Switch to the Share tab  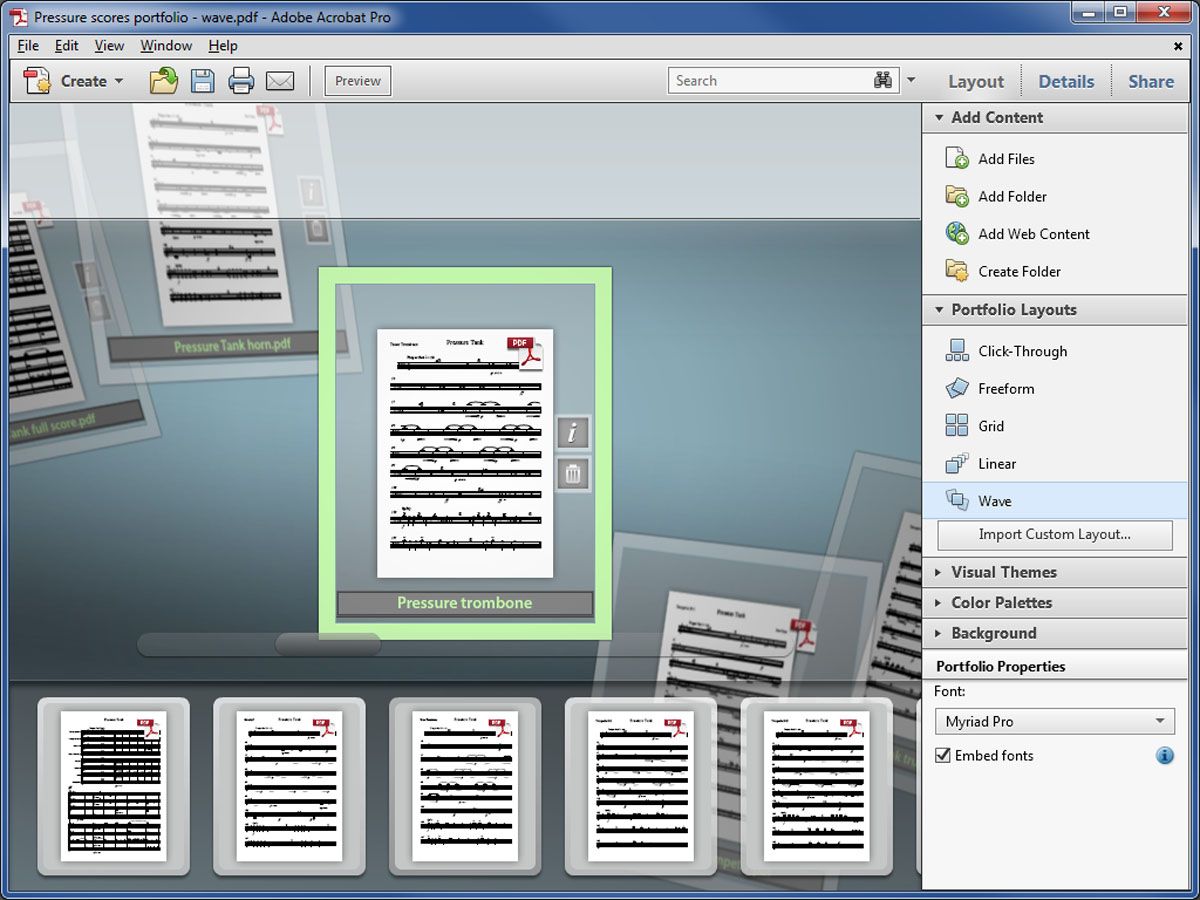(1151, 82)
